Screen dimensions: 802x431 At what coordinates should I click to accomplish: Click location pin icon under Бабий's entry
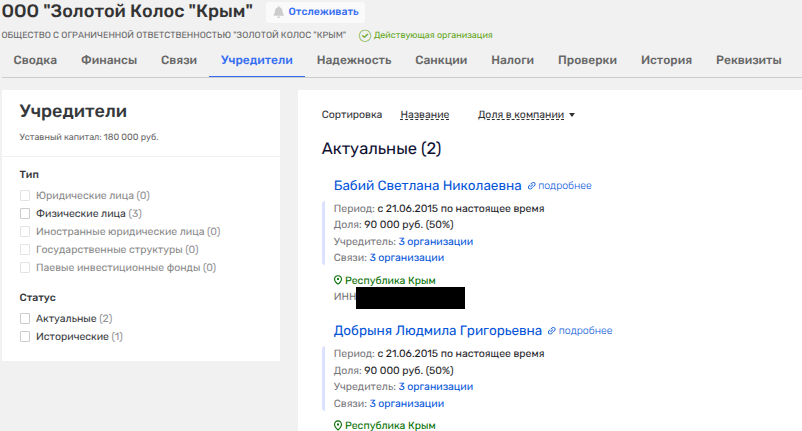click(338, 281)
